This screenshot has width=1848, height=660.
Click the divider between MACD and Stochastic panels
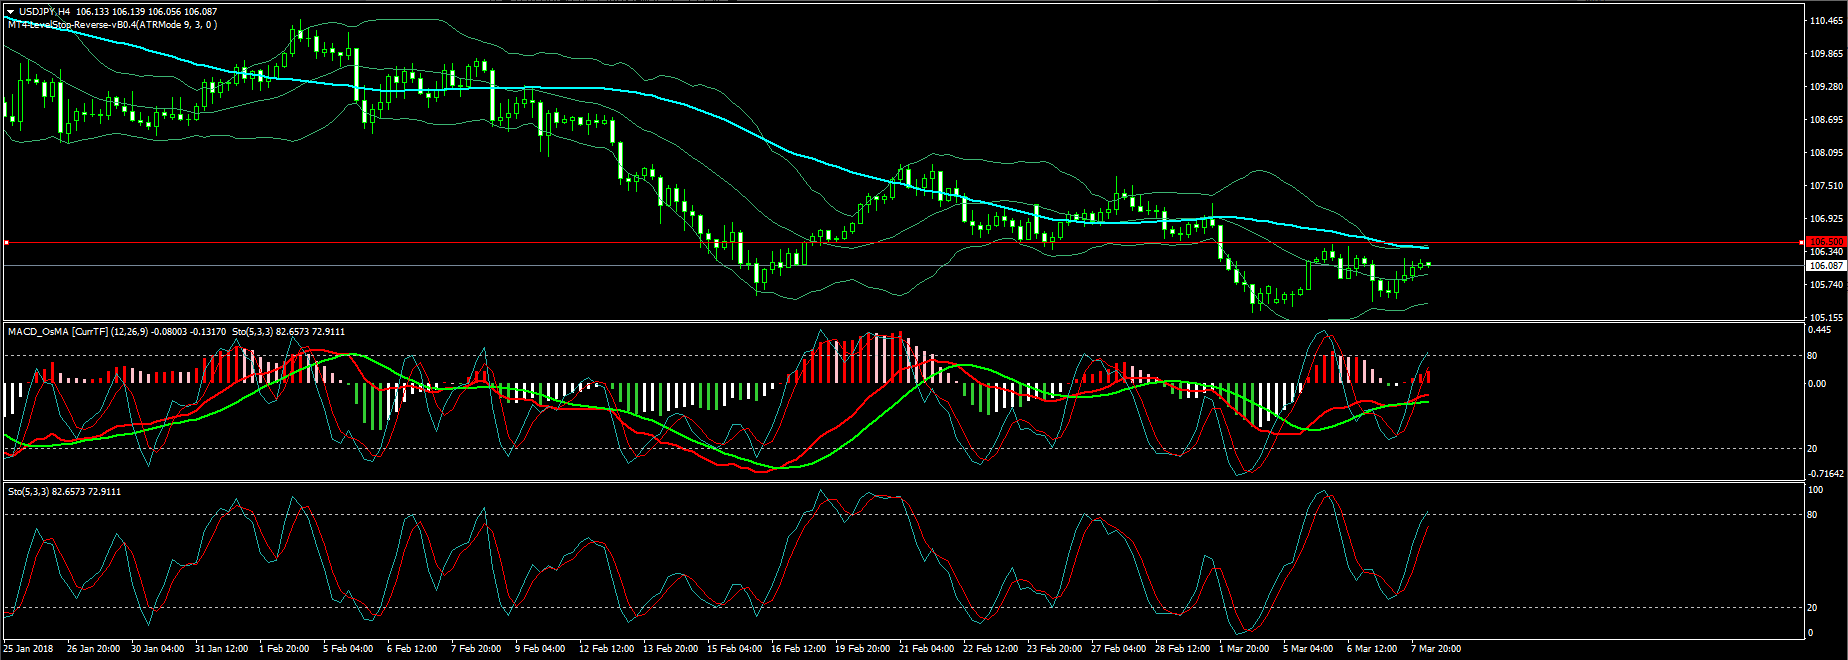[900, 482]
